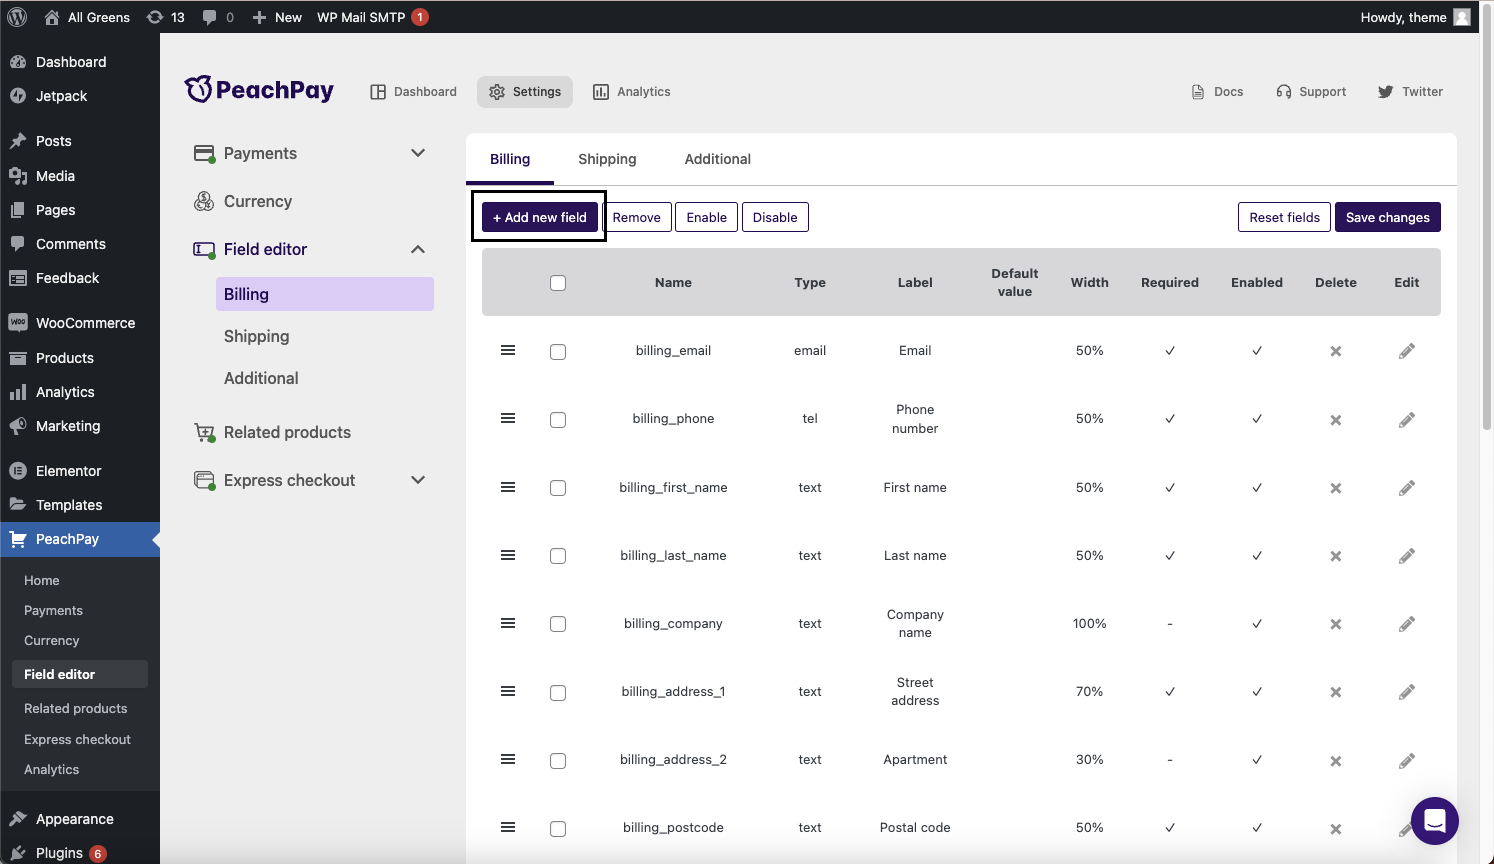
Task: Open Plugins in the WordPress menu
Action: pos(80,853)
